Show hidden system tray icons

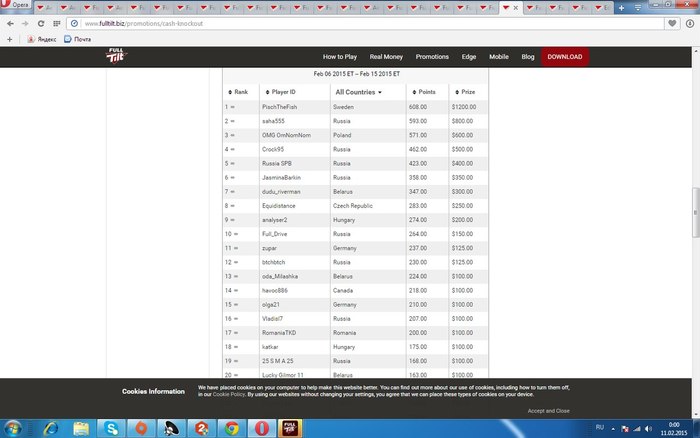[613, 429]
